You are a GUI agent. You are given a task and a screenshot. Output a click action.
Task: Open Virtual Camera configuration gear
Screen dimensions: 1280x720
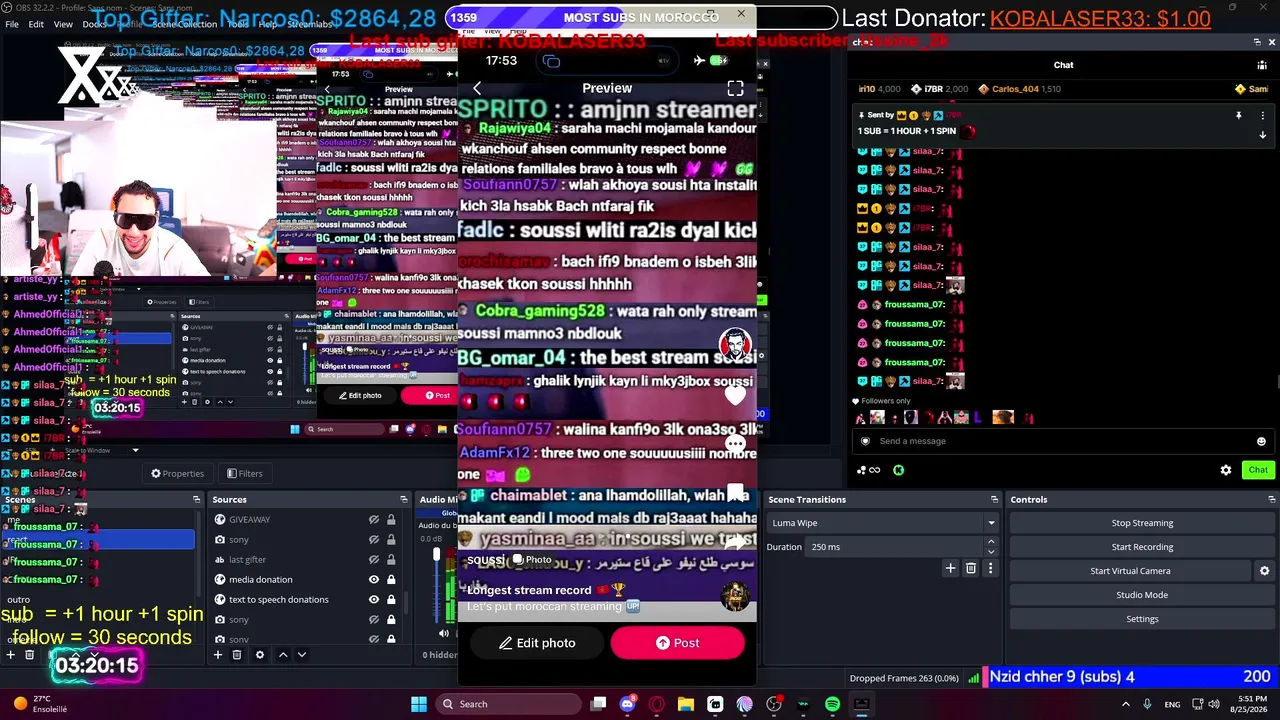tap(1264, 571)
